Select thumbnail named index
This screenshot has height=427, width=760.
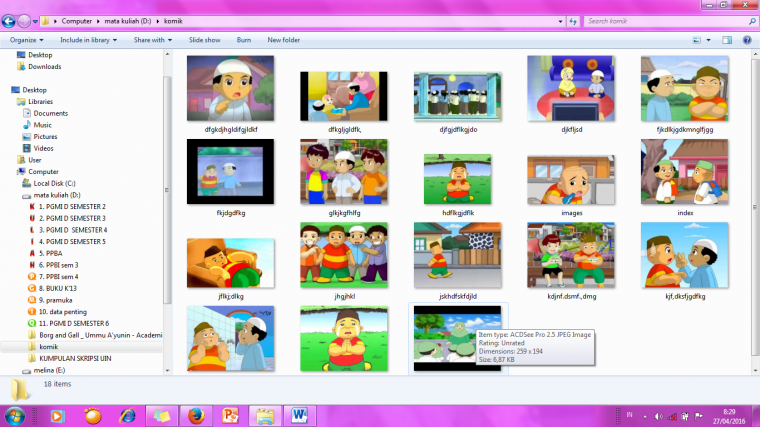click(x=684, y=172)
